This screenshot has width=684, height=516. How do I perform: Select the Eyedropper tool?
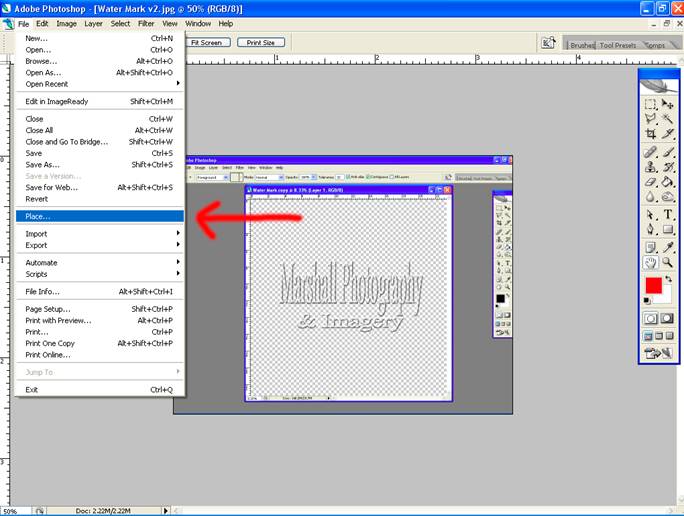667,248
